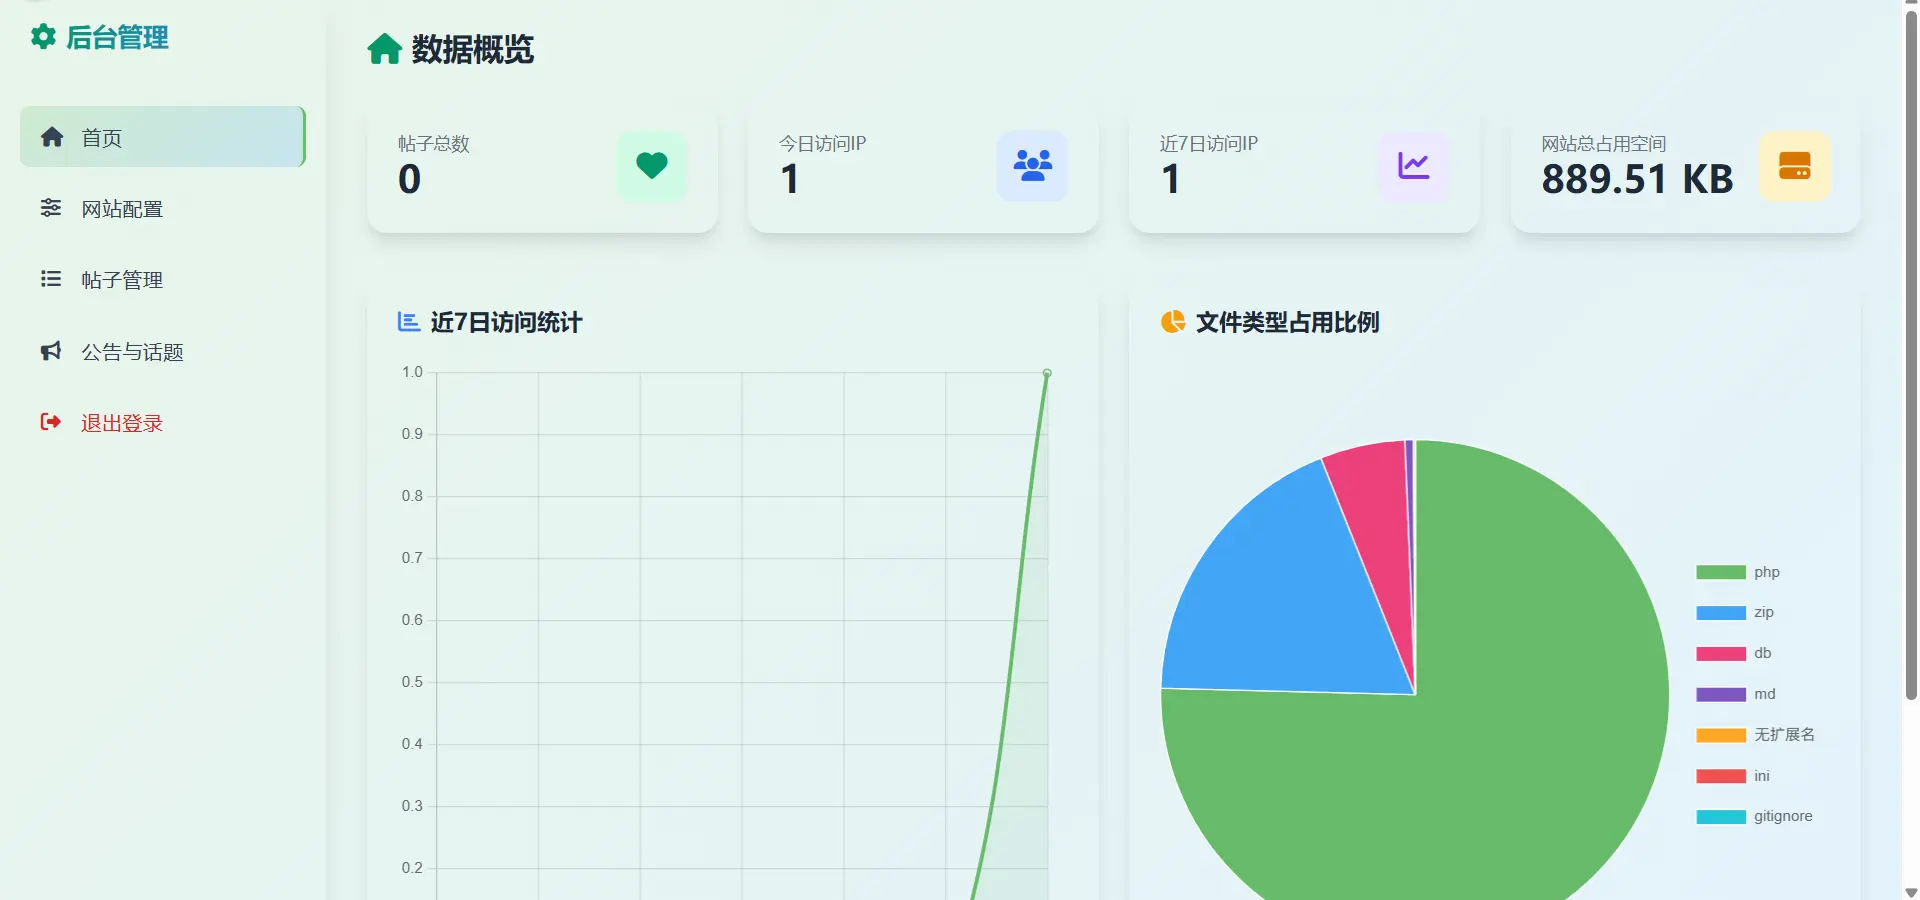Click the pie chart icon beside 文件类型占用比例
This screenshot has width=1920, height=900.
point(1172,322)
